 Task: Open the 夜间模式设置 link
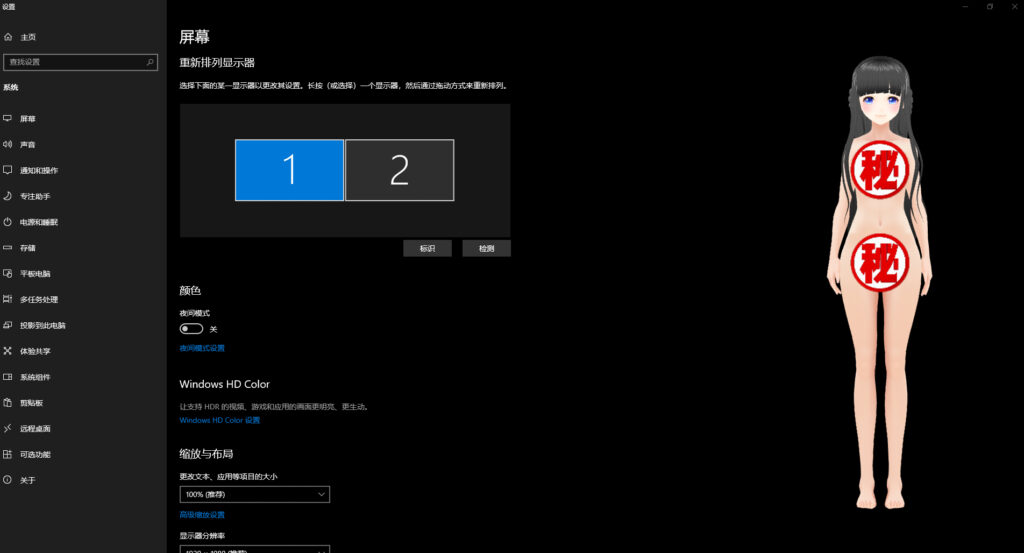(202, 348)
